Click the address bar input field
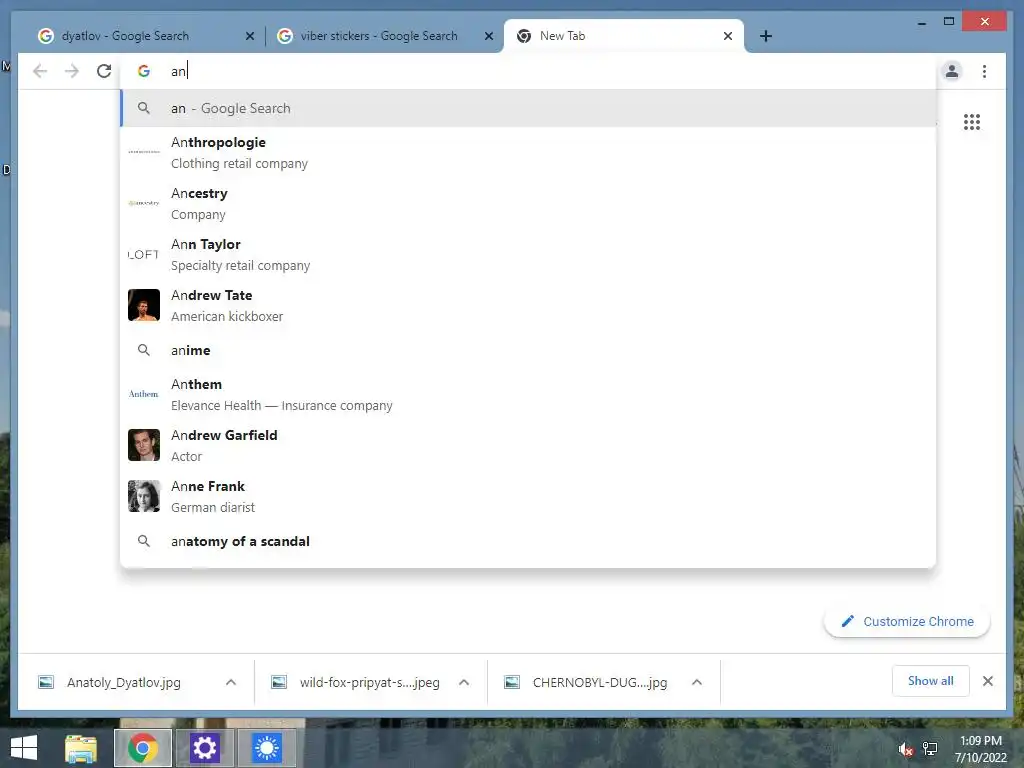The height and width of the screenshot is (768, 1024). 529,71
